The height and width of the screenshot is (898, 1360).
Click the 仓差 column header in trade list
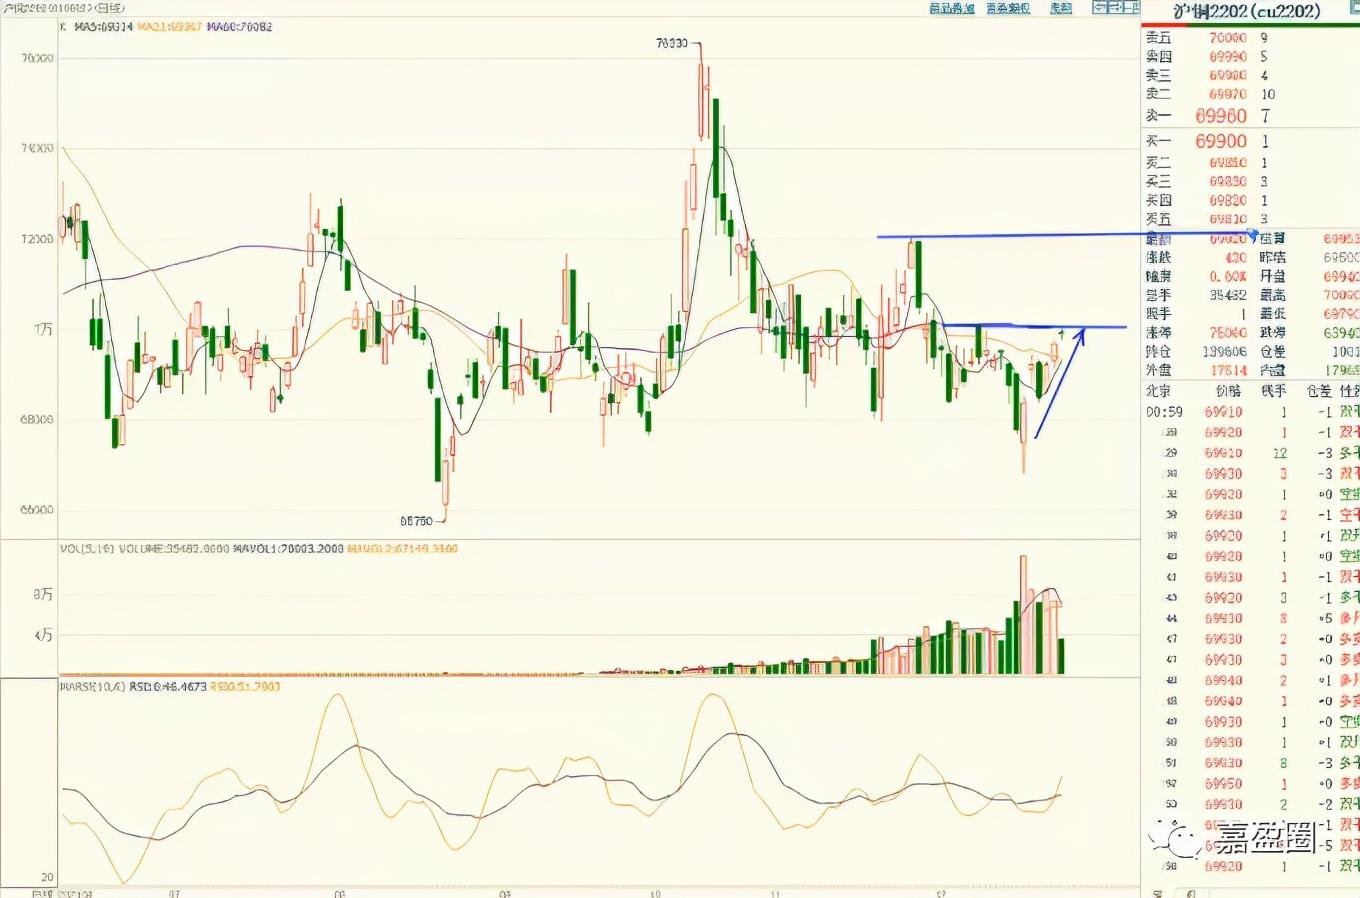1319,391
